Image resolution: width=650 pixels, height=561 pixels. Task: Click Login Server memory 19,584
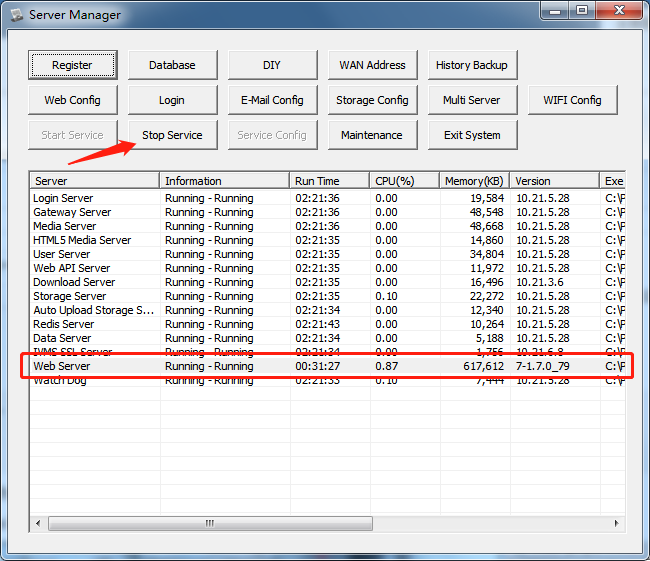point(487,198)
